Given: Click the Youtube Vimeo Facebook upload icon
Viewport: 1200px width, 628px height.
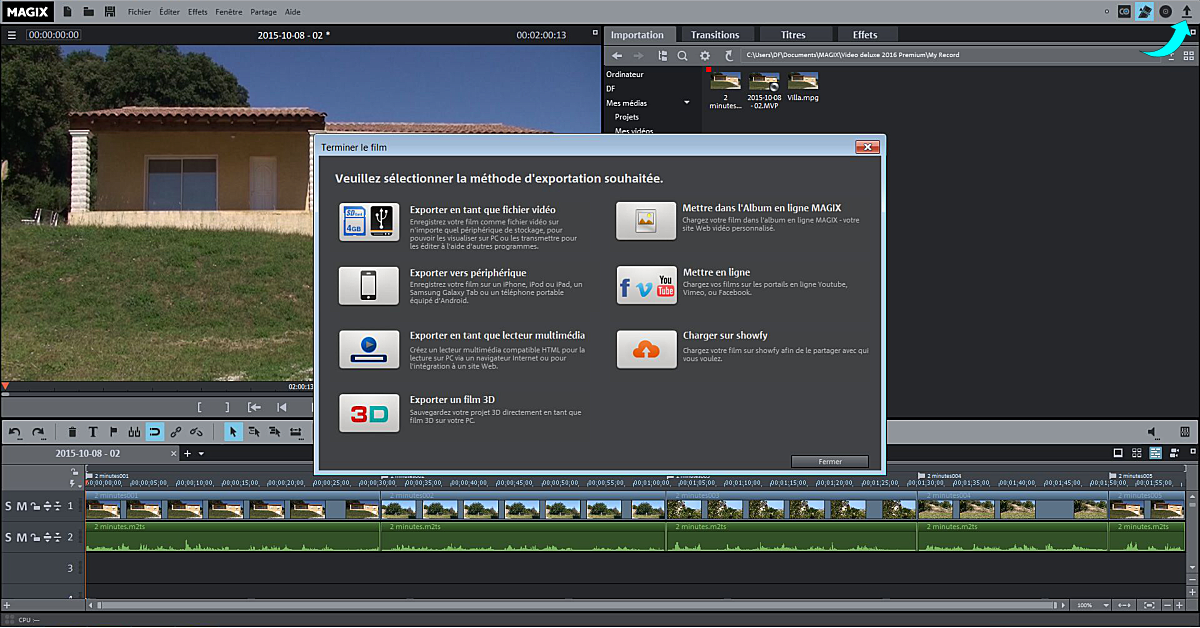Looking at the screenshot, I should click(x=646, y=285).
